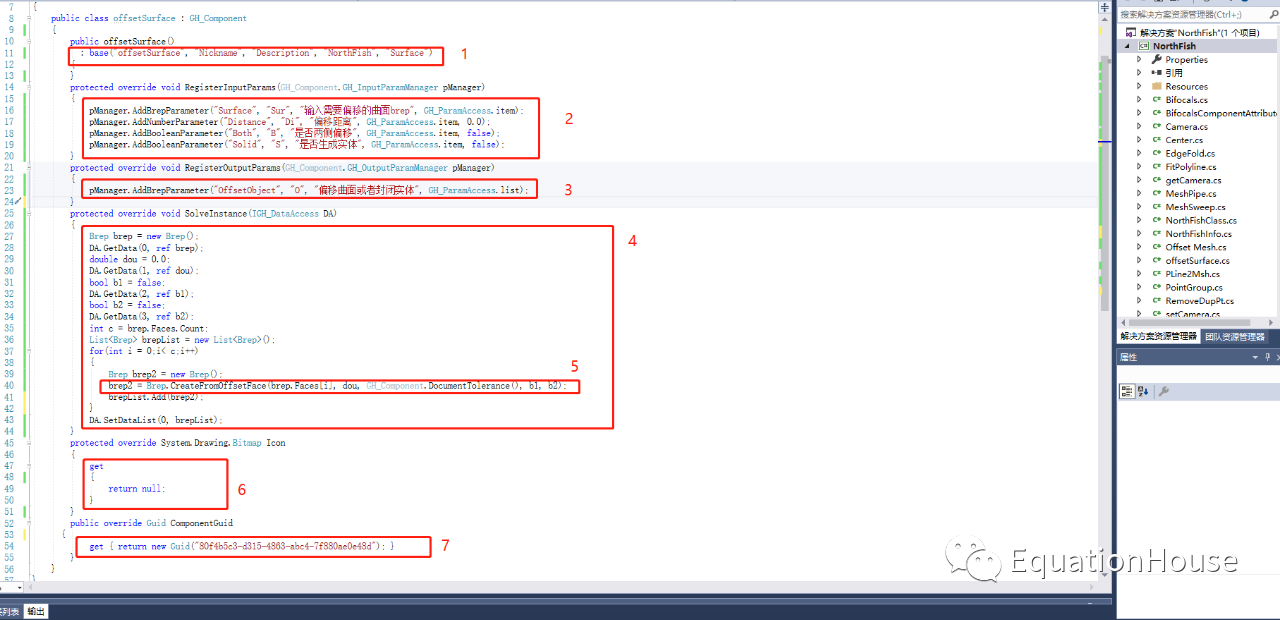The height and width of the screenshot is (620, 1280).
Task: Click the wrench icon beside Properties node
Action: pyautogui.click(x=1156, y=59)
